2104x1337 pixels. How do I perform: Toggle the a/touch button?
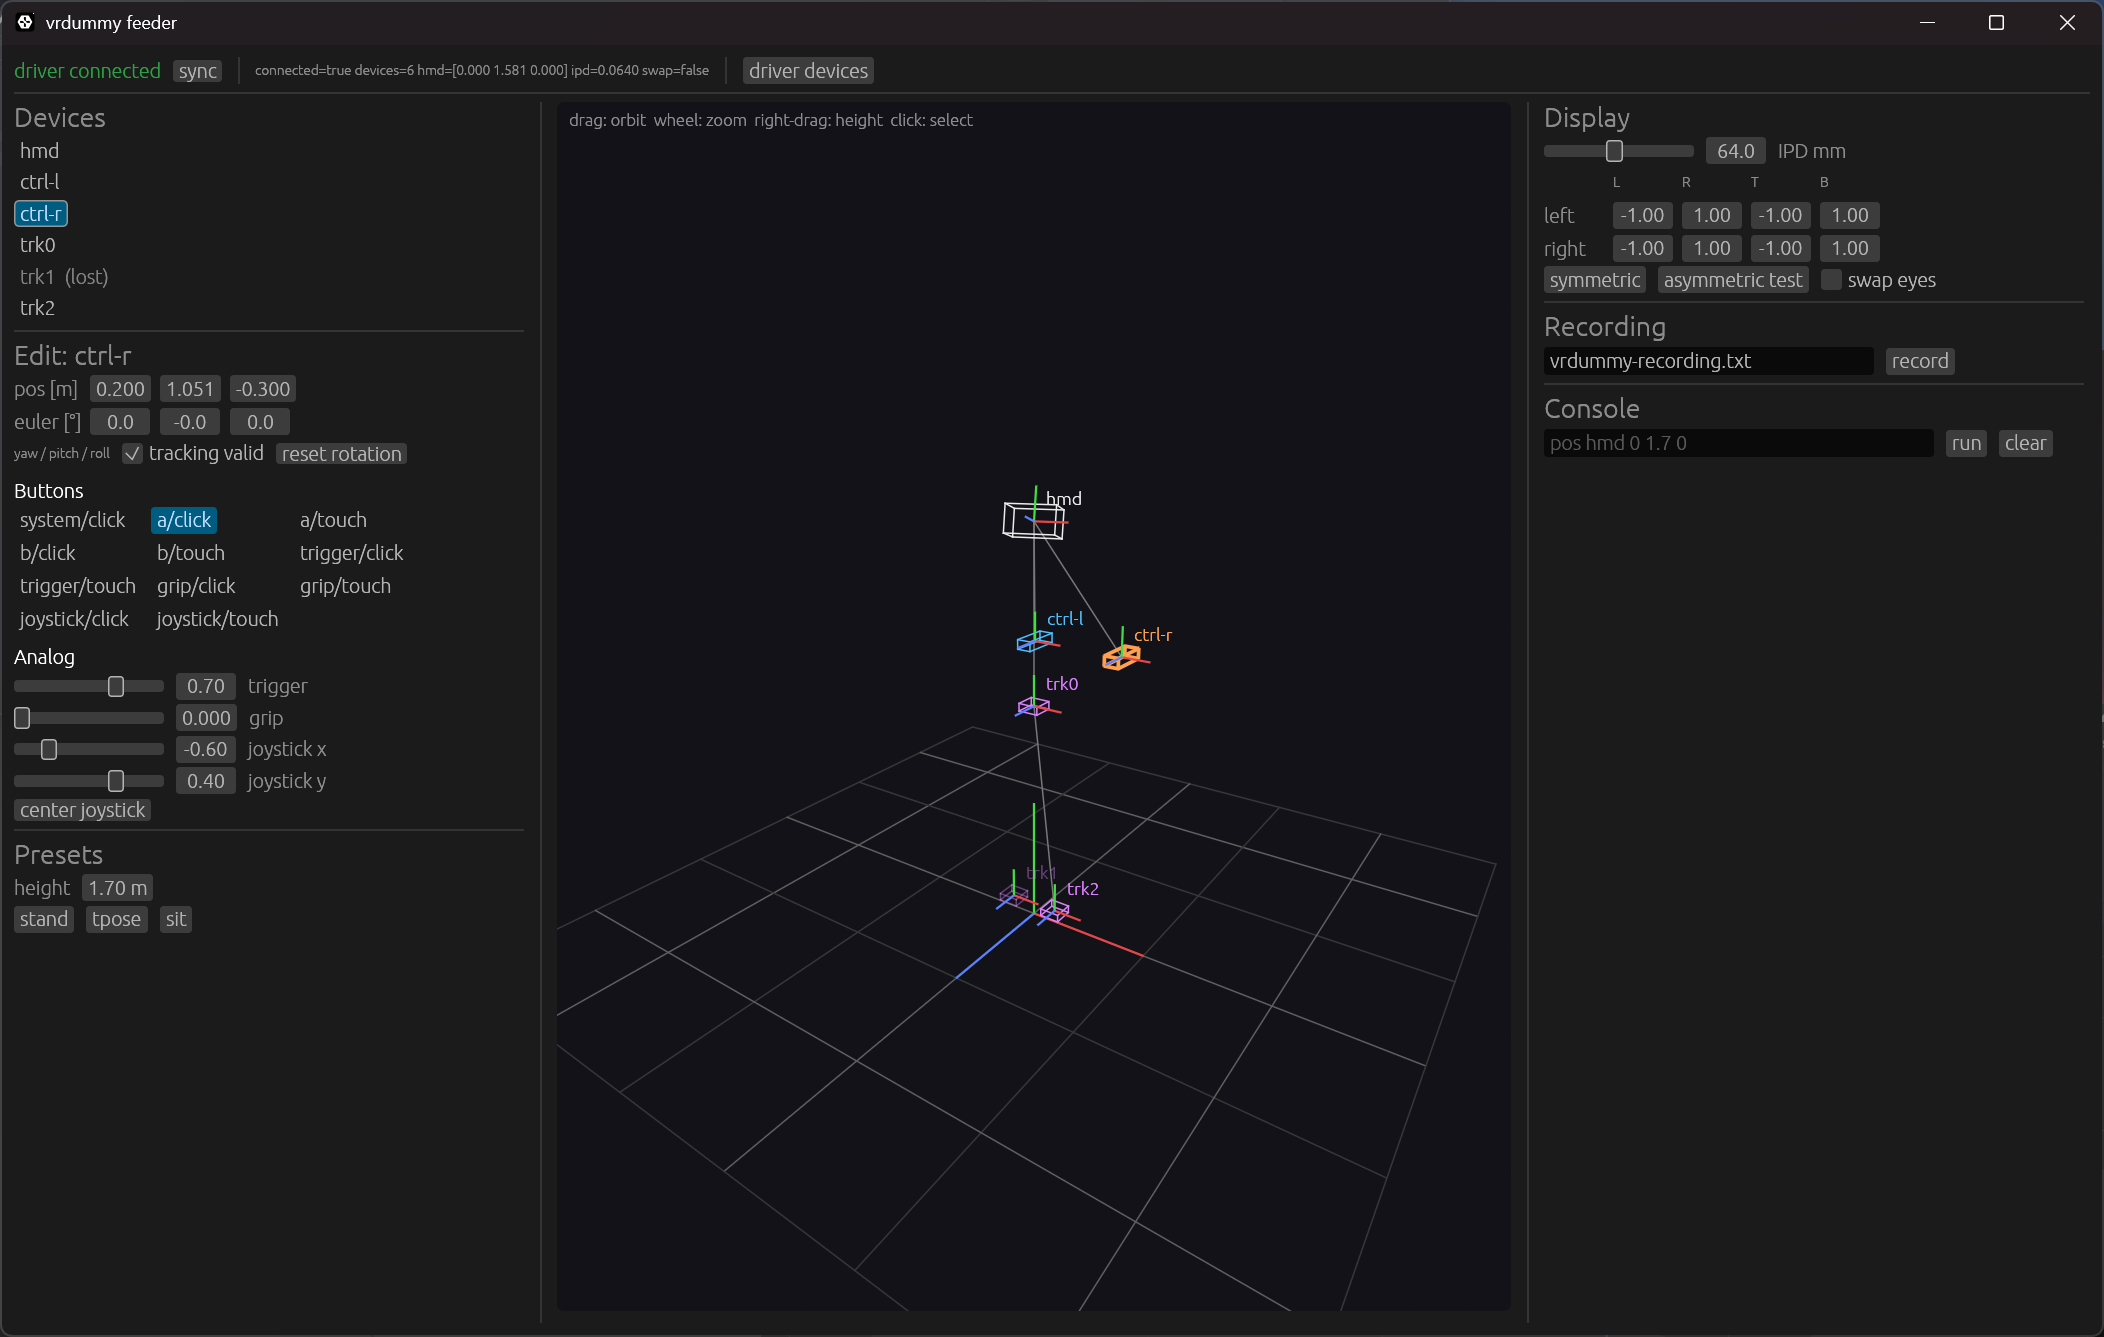click(333, 520)
